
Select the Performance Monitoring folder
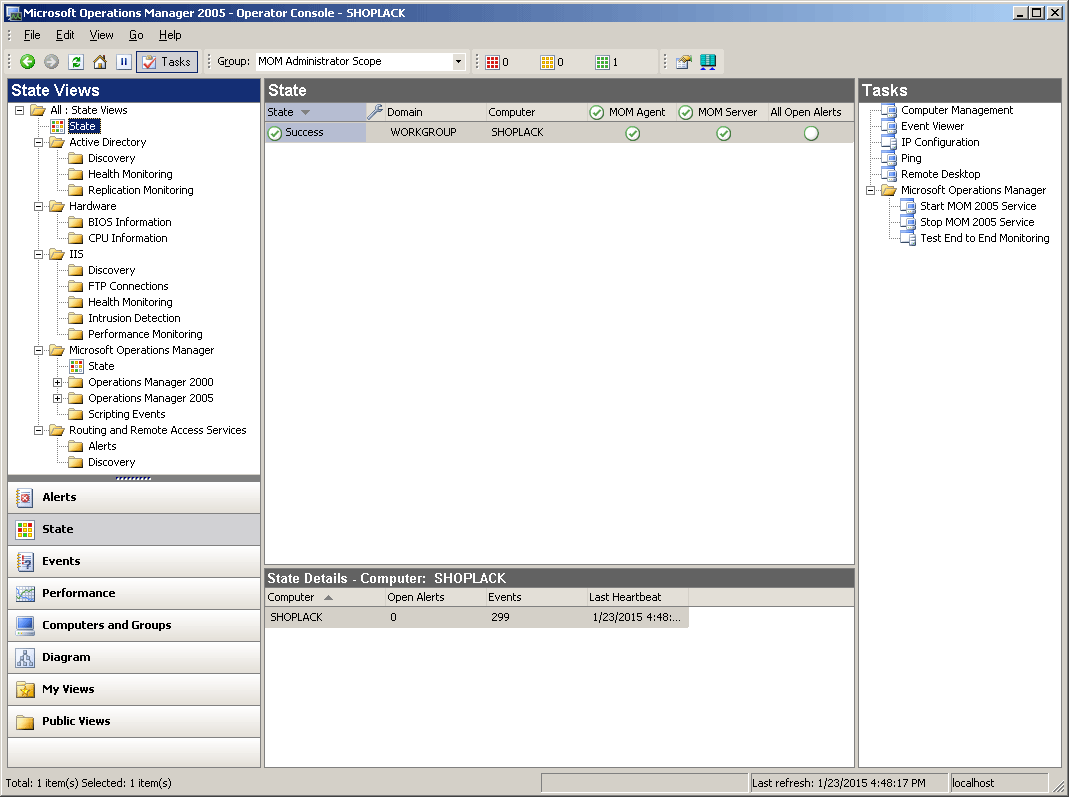coord(145,334)
